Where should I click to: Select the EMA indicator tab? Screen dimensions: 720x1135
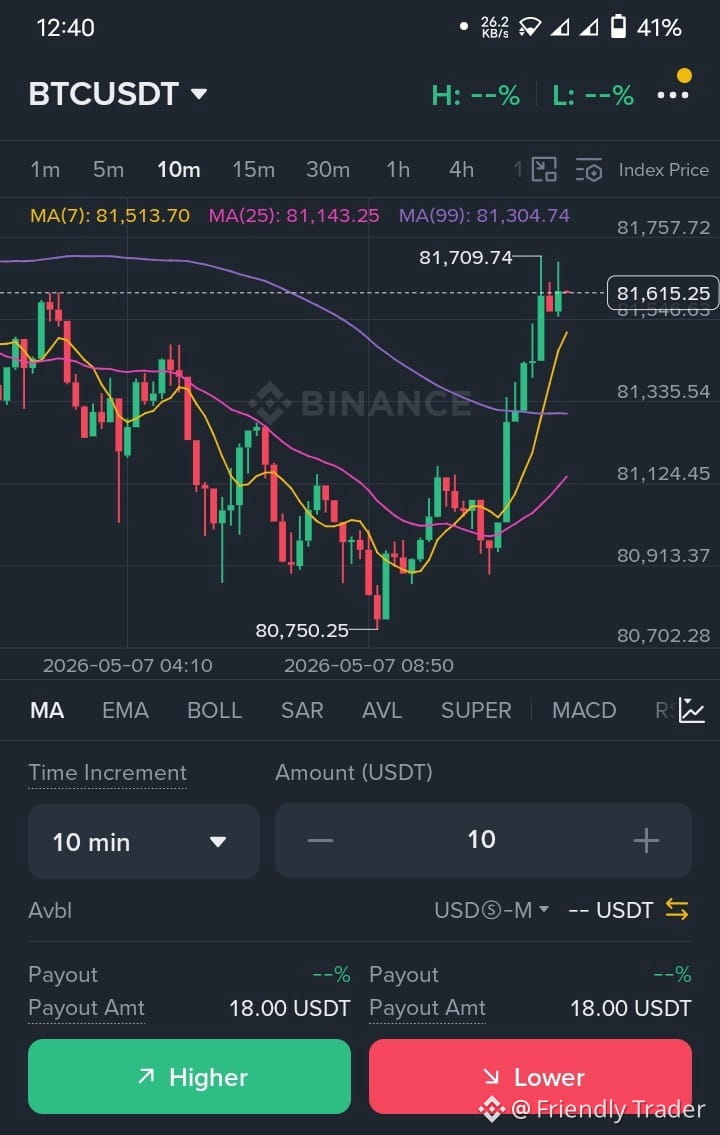coord(125,710)
